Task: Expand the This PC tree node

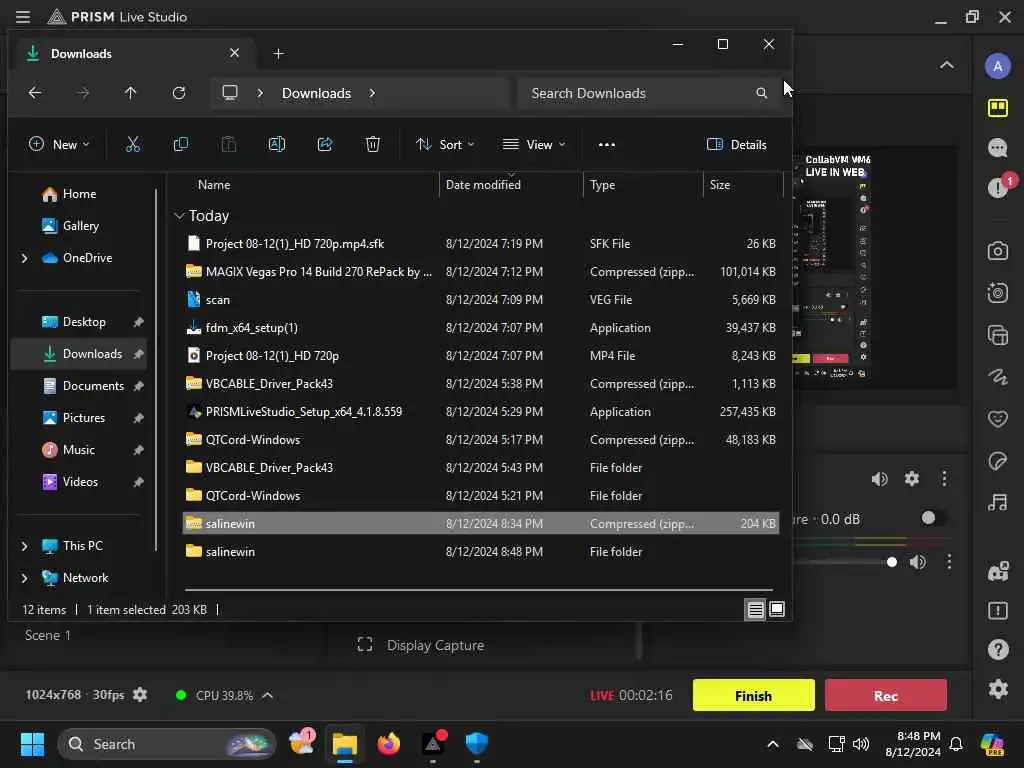Action: point(25,546)
